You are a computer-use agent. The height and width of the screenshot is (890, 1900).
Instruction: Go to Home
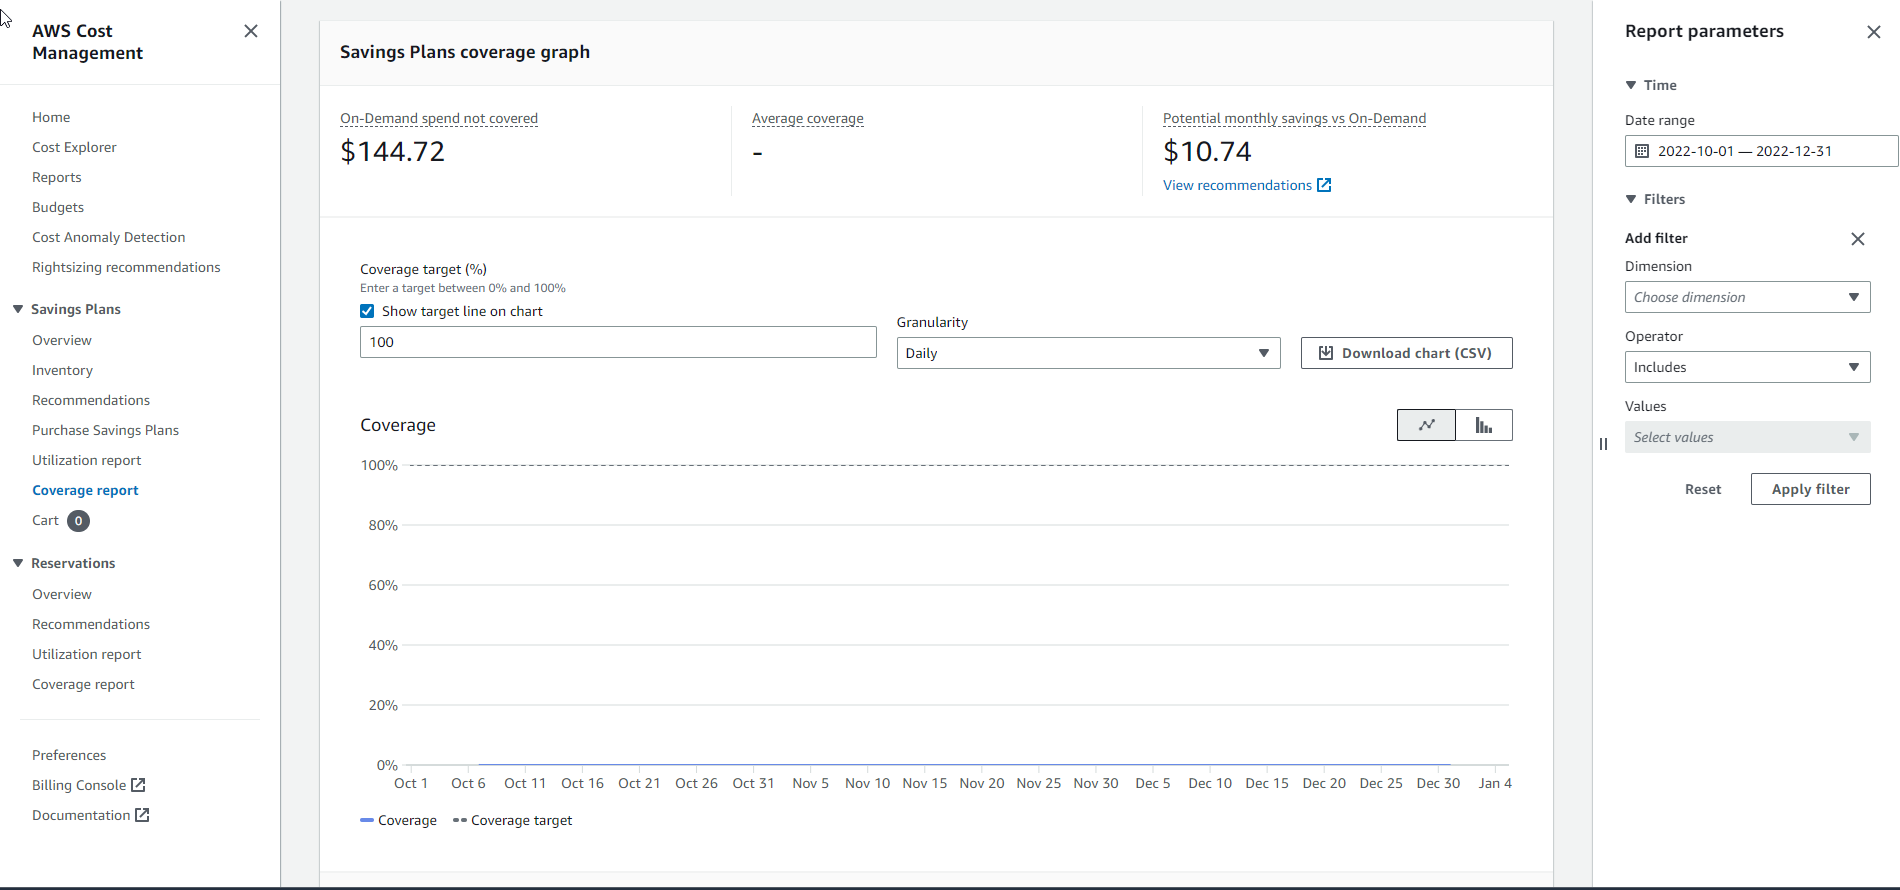click(x=51, y=117)
